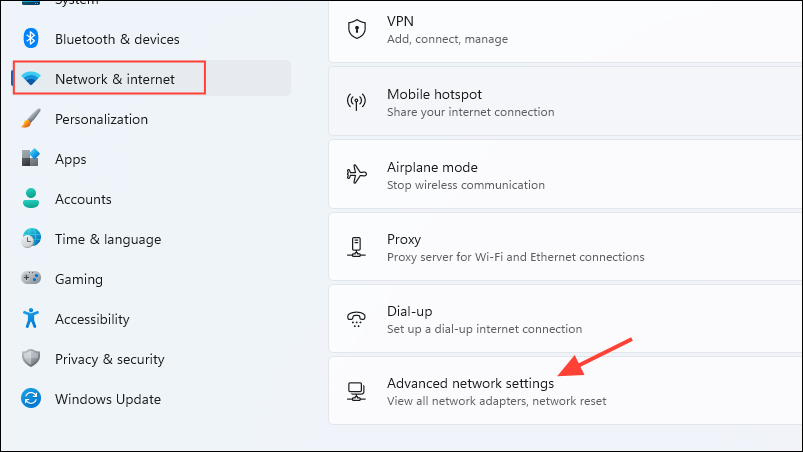
Task: Click the Privacy & security shield icon
Action: coord(31,358)
